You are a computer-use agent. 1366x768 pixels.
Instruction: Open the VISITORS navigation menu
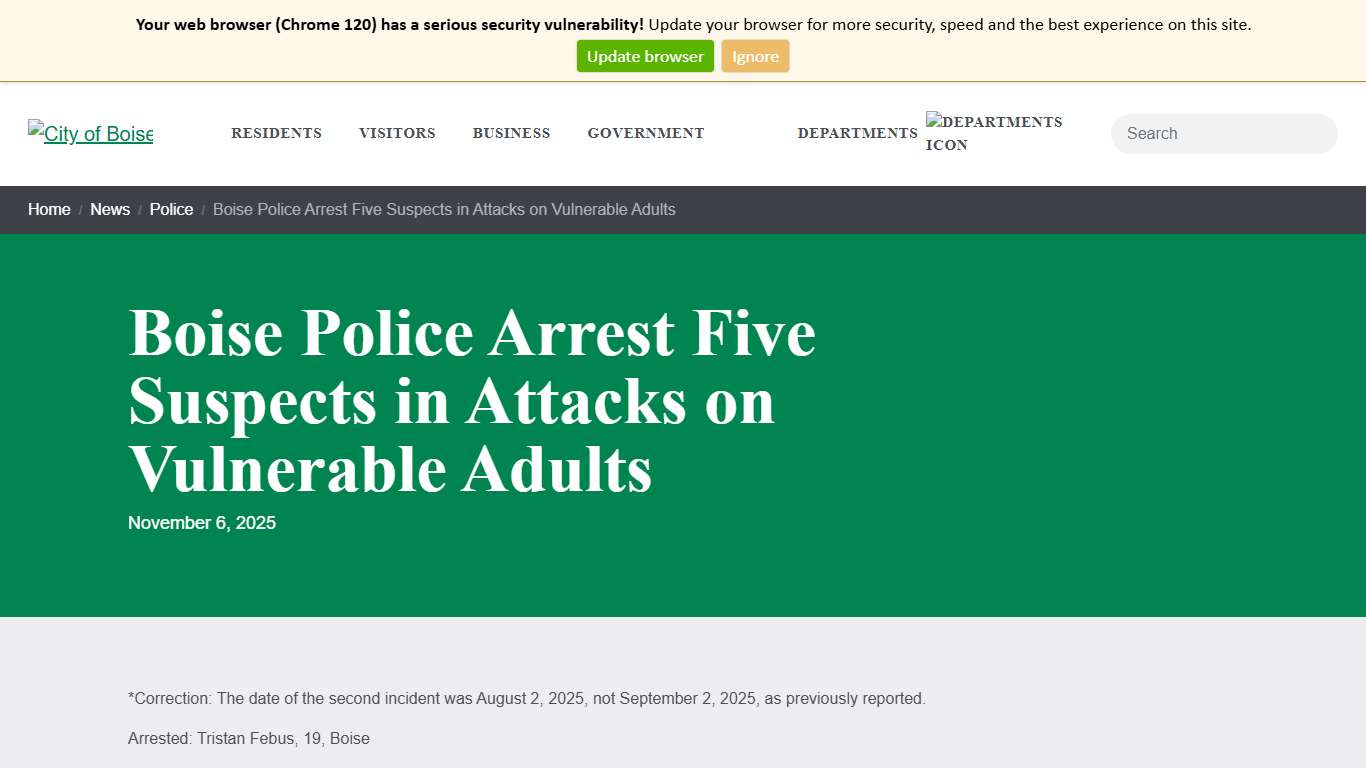(x=397, y=133)
